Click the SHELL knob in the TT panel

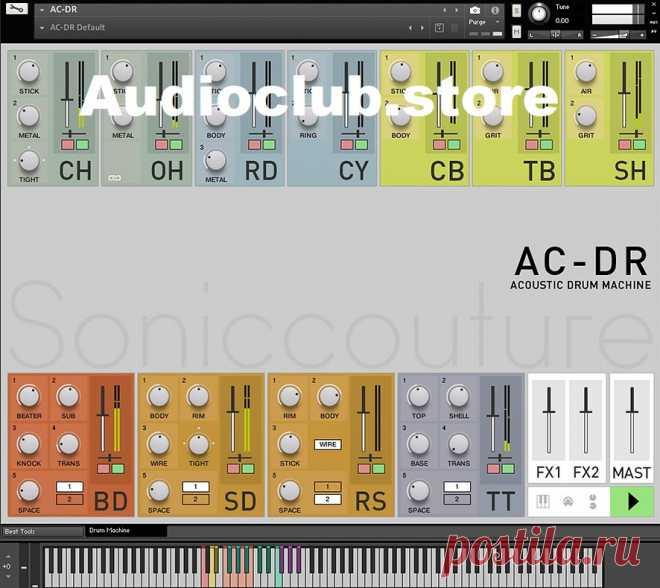458,396
